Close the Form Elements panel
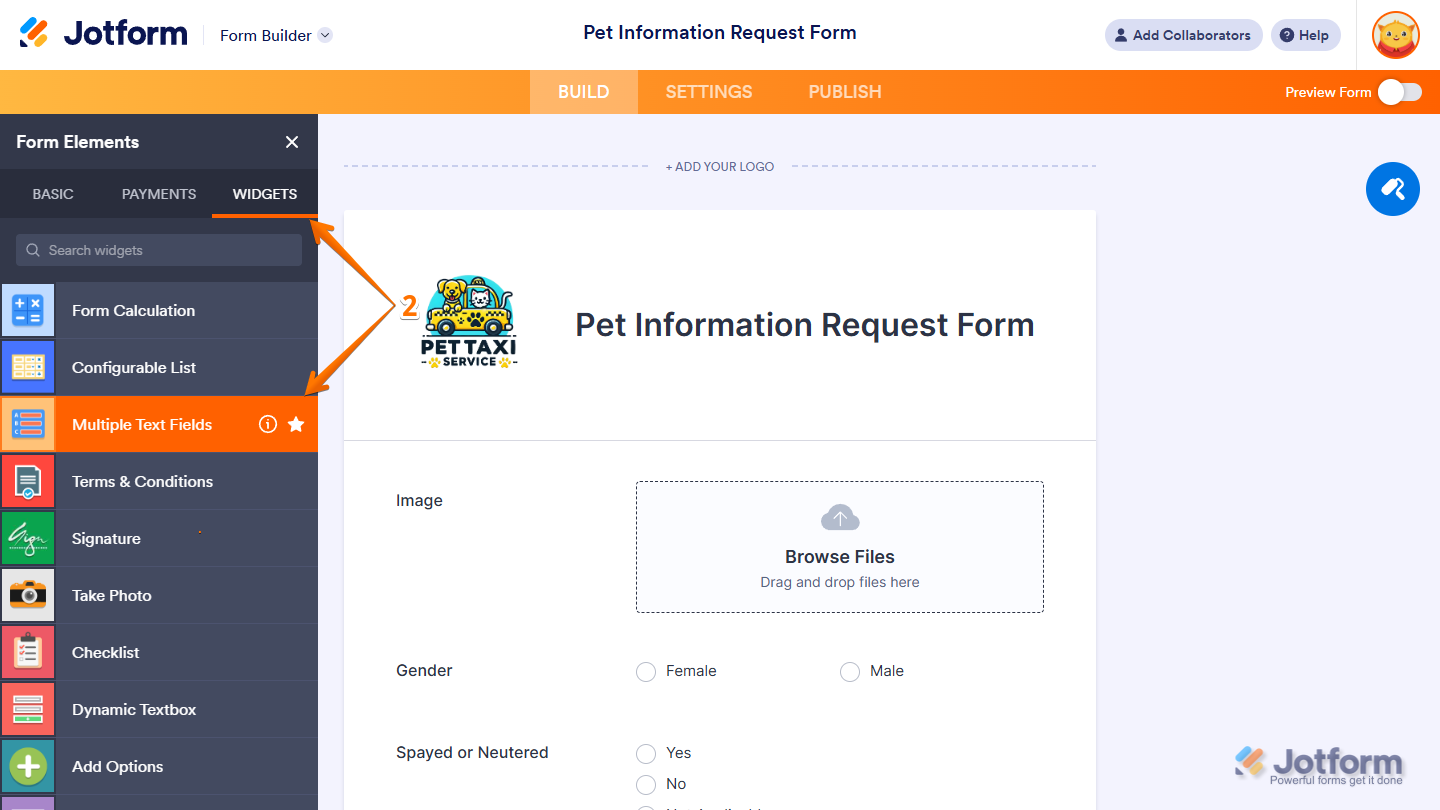The height and width of the screenshot is (810, 1440). (292, 142)
